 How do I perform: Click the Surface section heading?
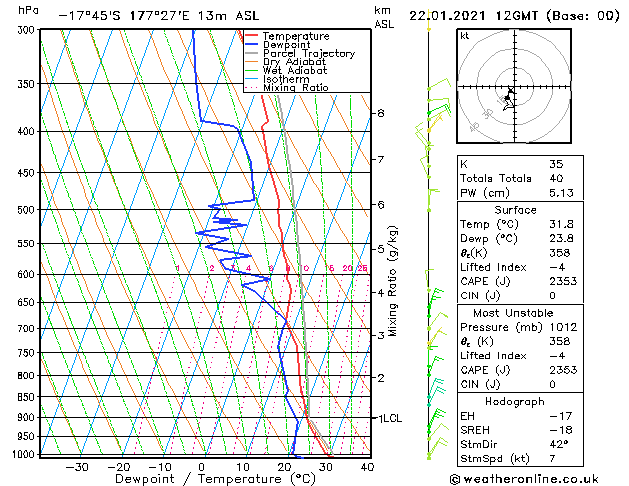click(x=515, y=210)
